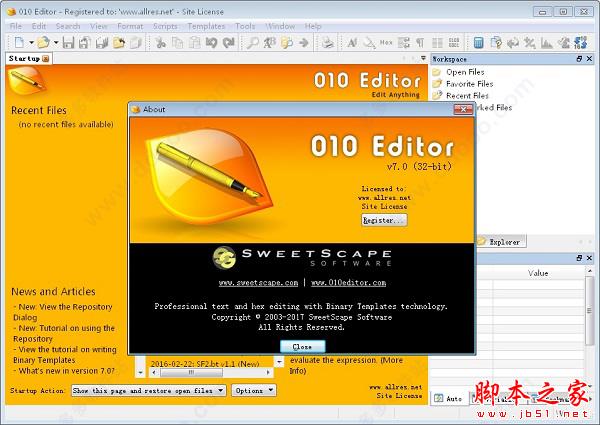The width and height of the screenshot is (600, 425).
Task: Expand the Open file dropdown arrow
Action: point(55,42)
